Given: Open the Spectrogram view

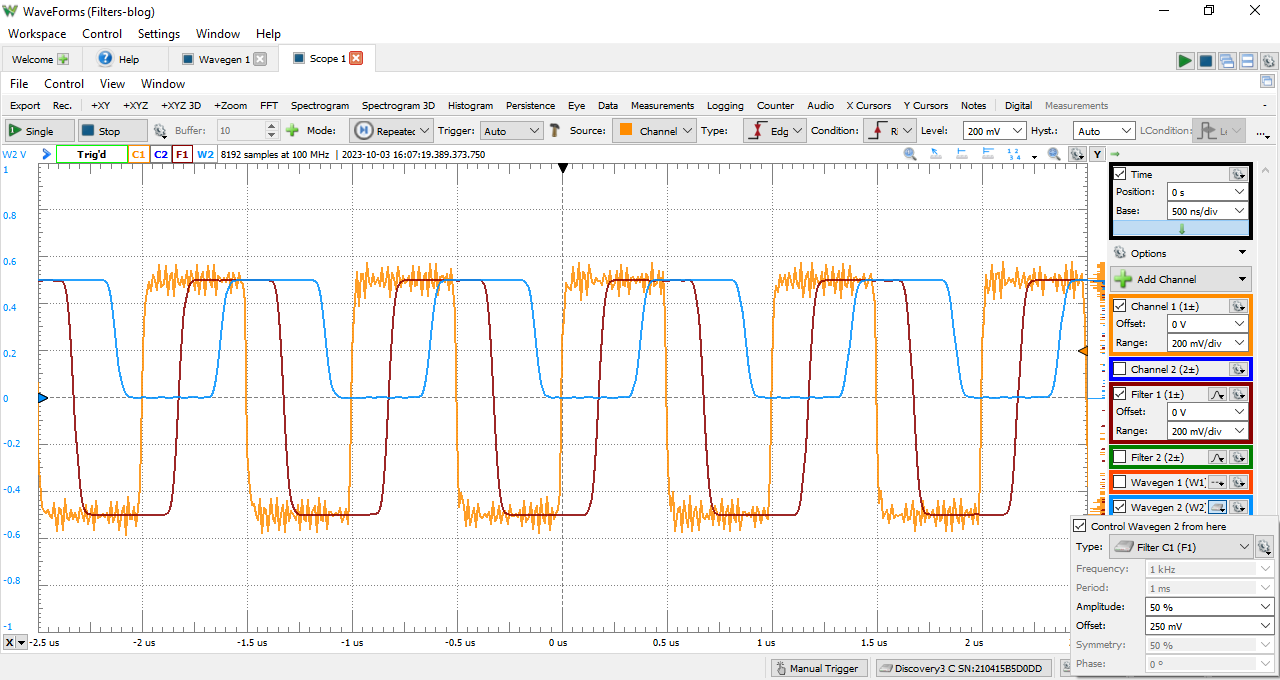Looking at the screenshot, I should (x=319, y=105).
